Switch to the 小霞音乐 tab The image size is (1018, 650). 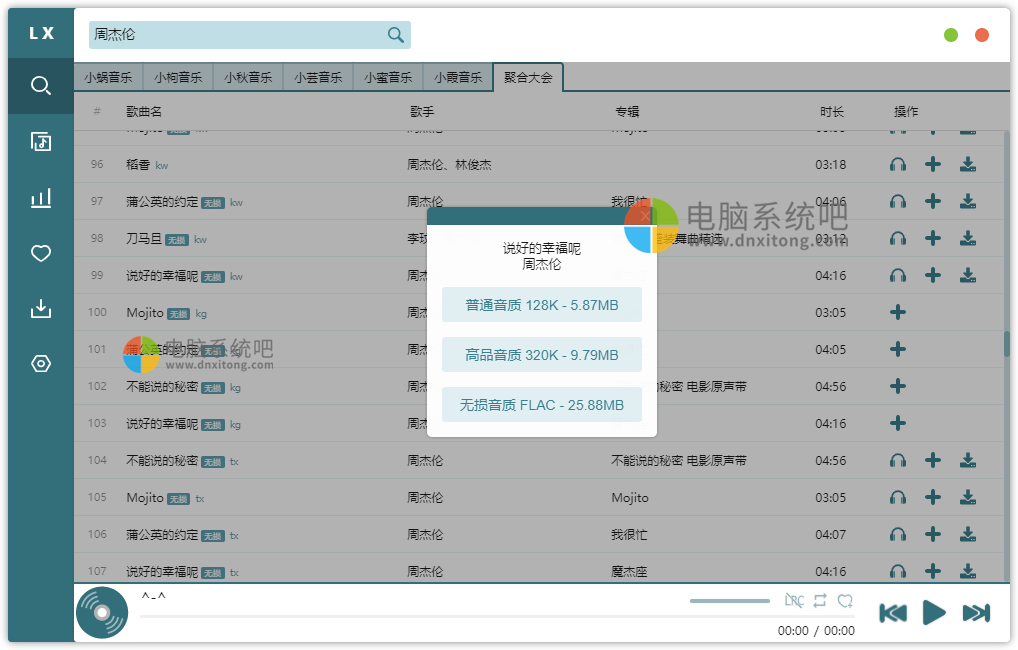[x=458, y=77]
